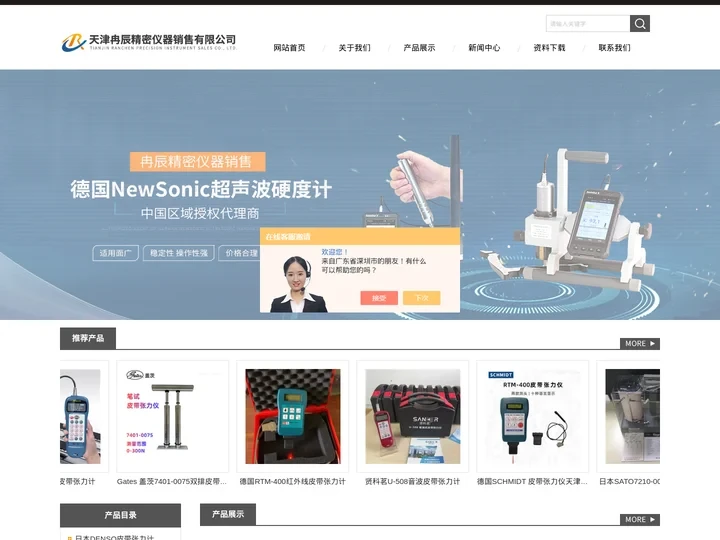Click the company logo emblem
This screenshot has width=720, height=540.
73,42
